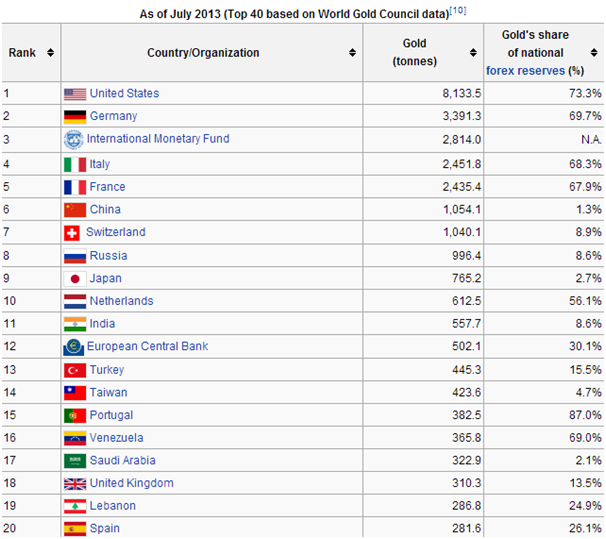The image size is (606, 539).
Task: Click the United States flag icon
Action: [75, 94]
